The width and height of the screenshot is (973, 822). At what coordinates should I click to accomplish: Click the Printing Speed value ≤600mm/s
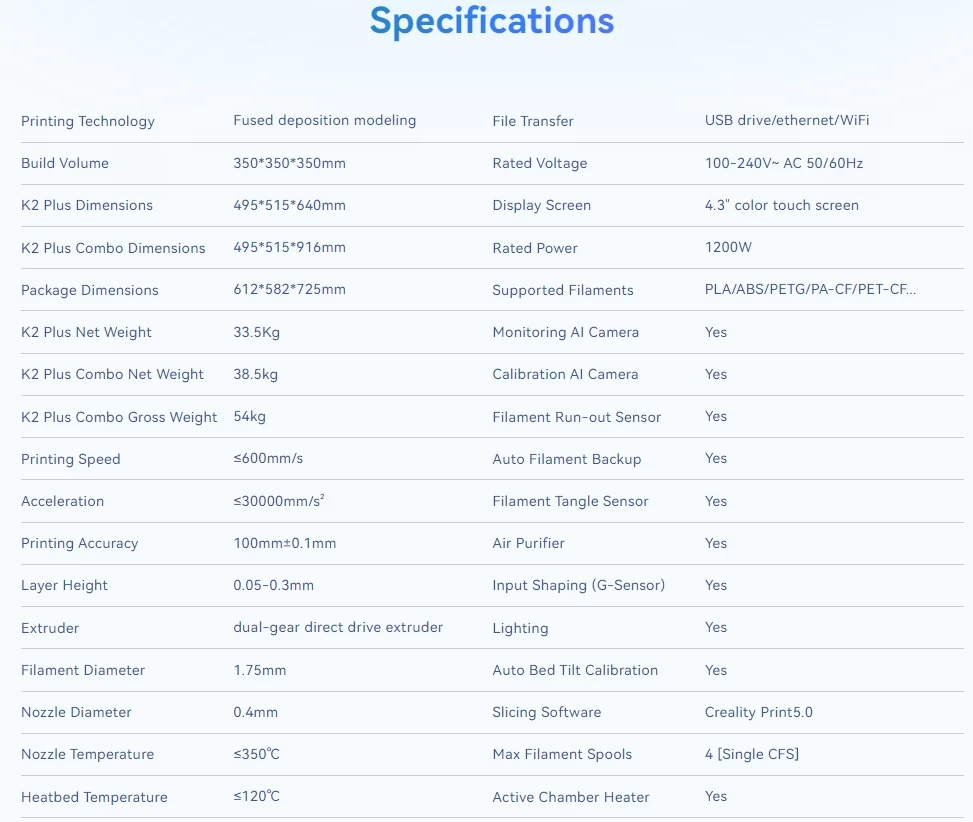pyautogui.click(x=268, y=459)
